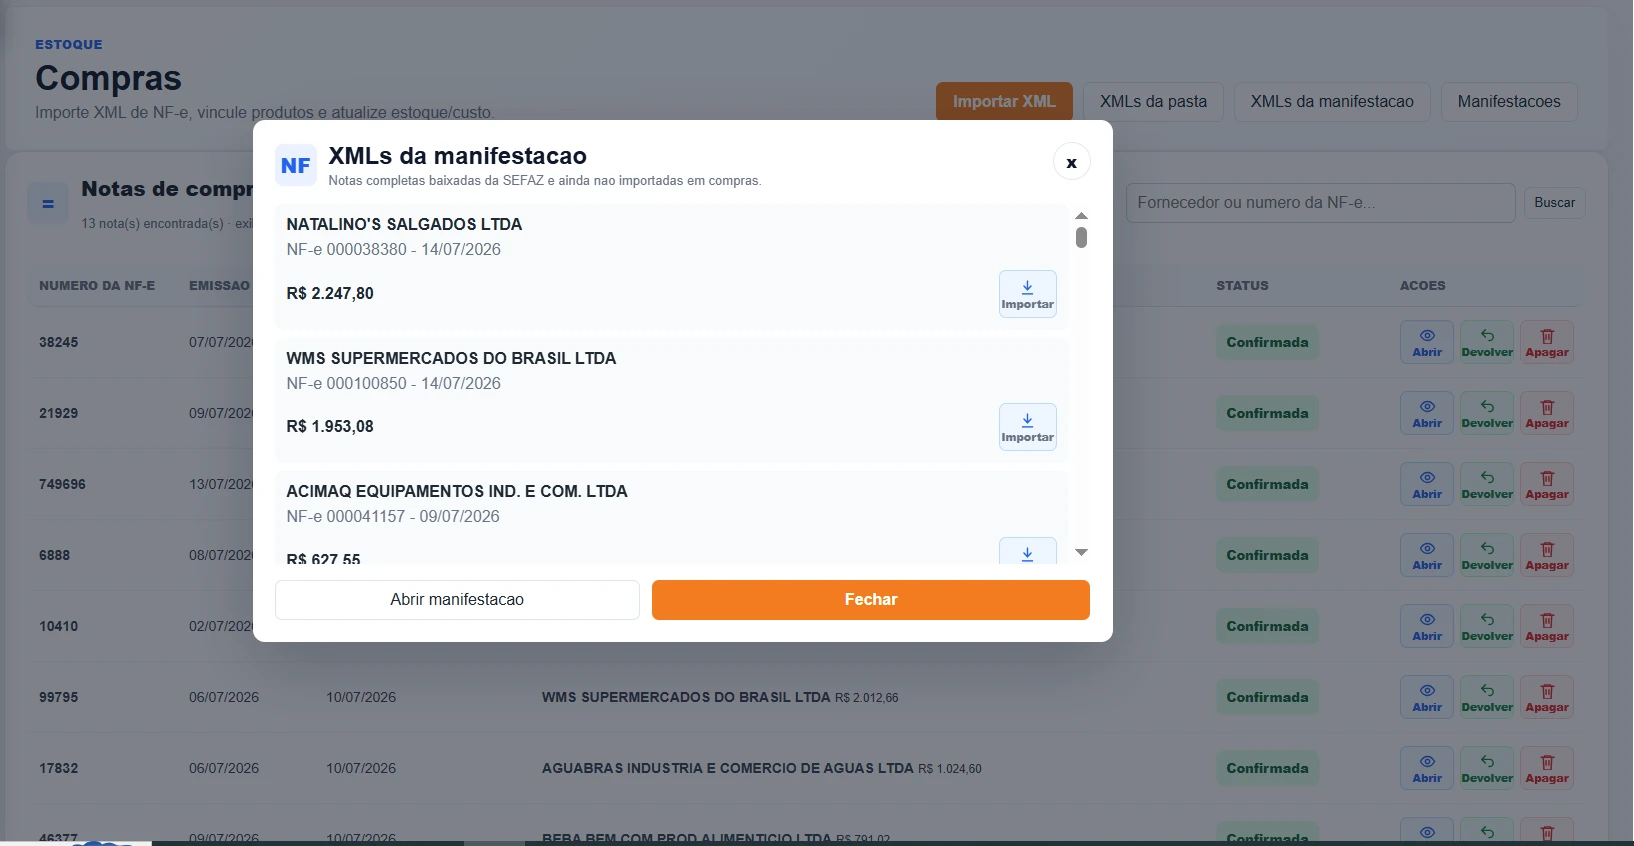Click the Importar XML button
The image size is (1634, 846).
1004,102
